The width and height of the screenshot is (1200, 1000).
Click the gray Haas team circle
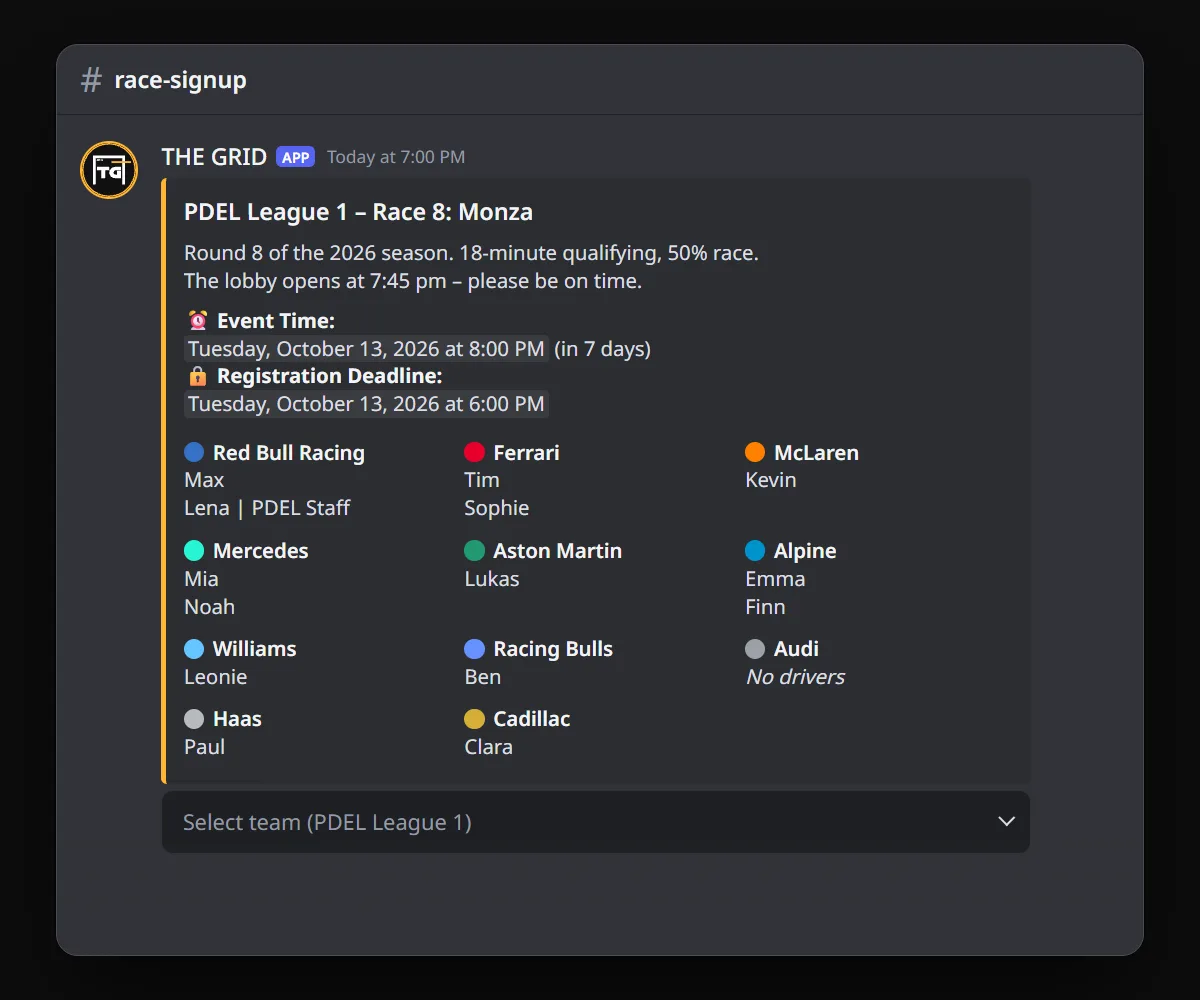pos(194,719)
